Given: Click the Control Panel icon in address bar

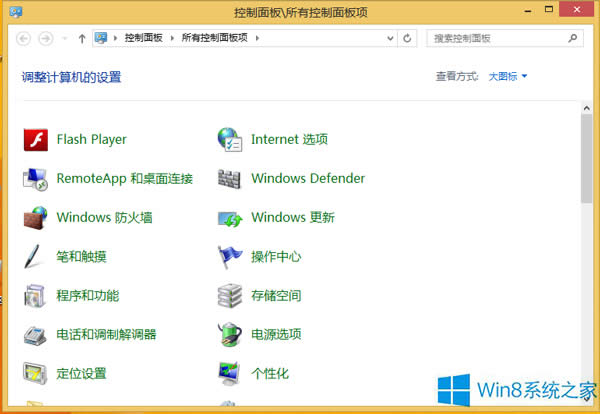Looking at the screenshot, I should click(101, 37).
